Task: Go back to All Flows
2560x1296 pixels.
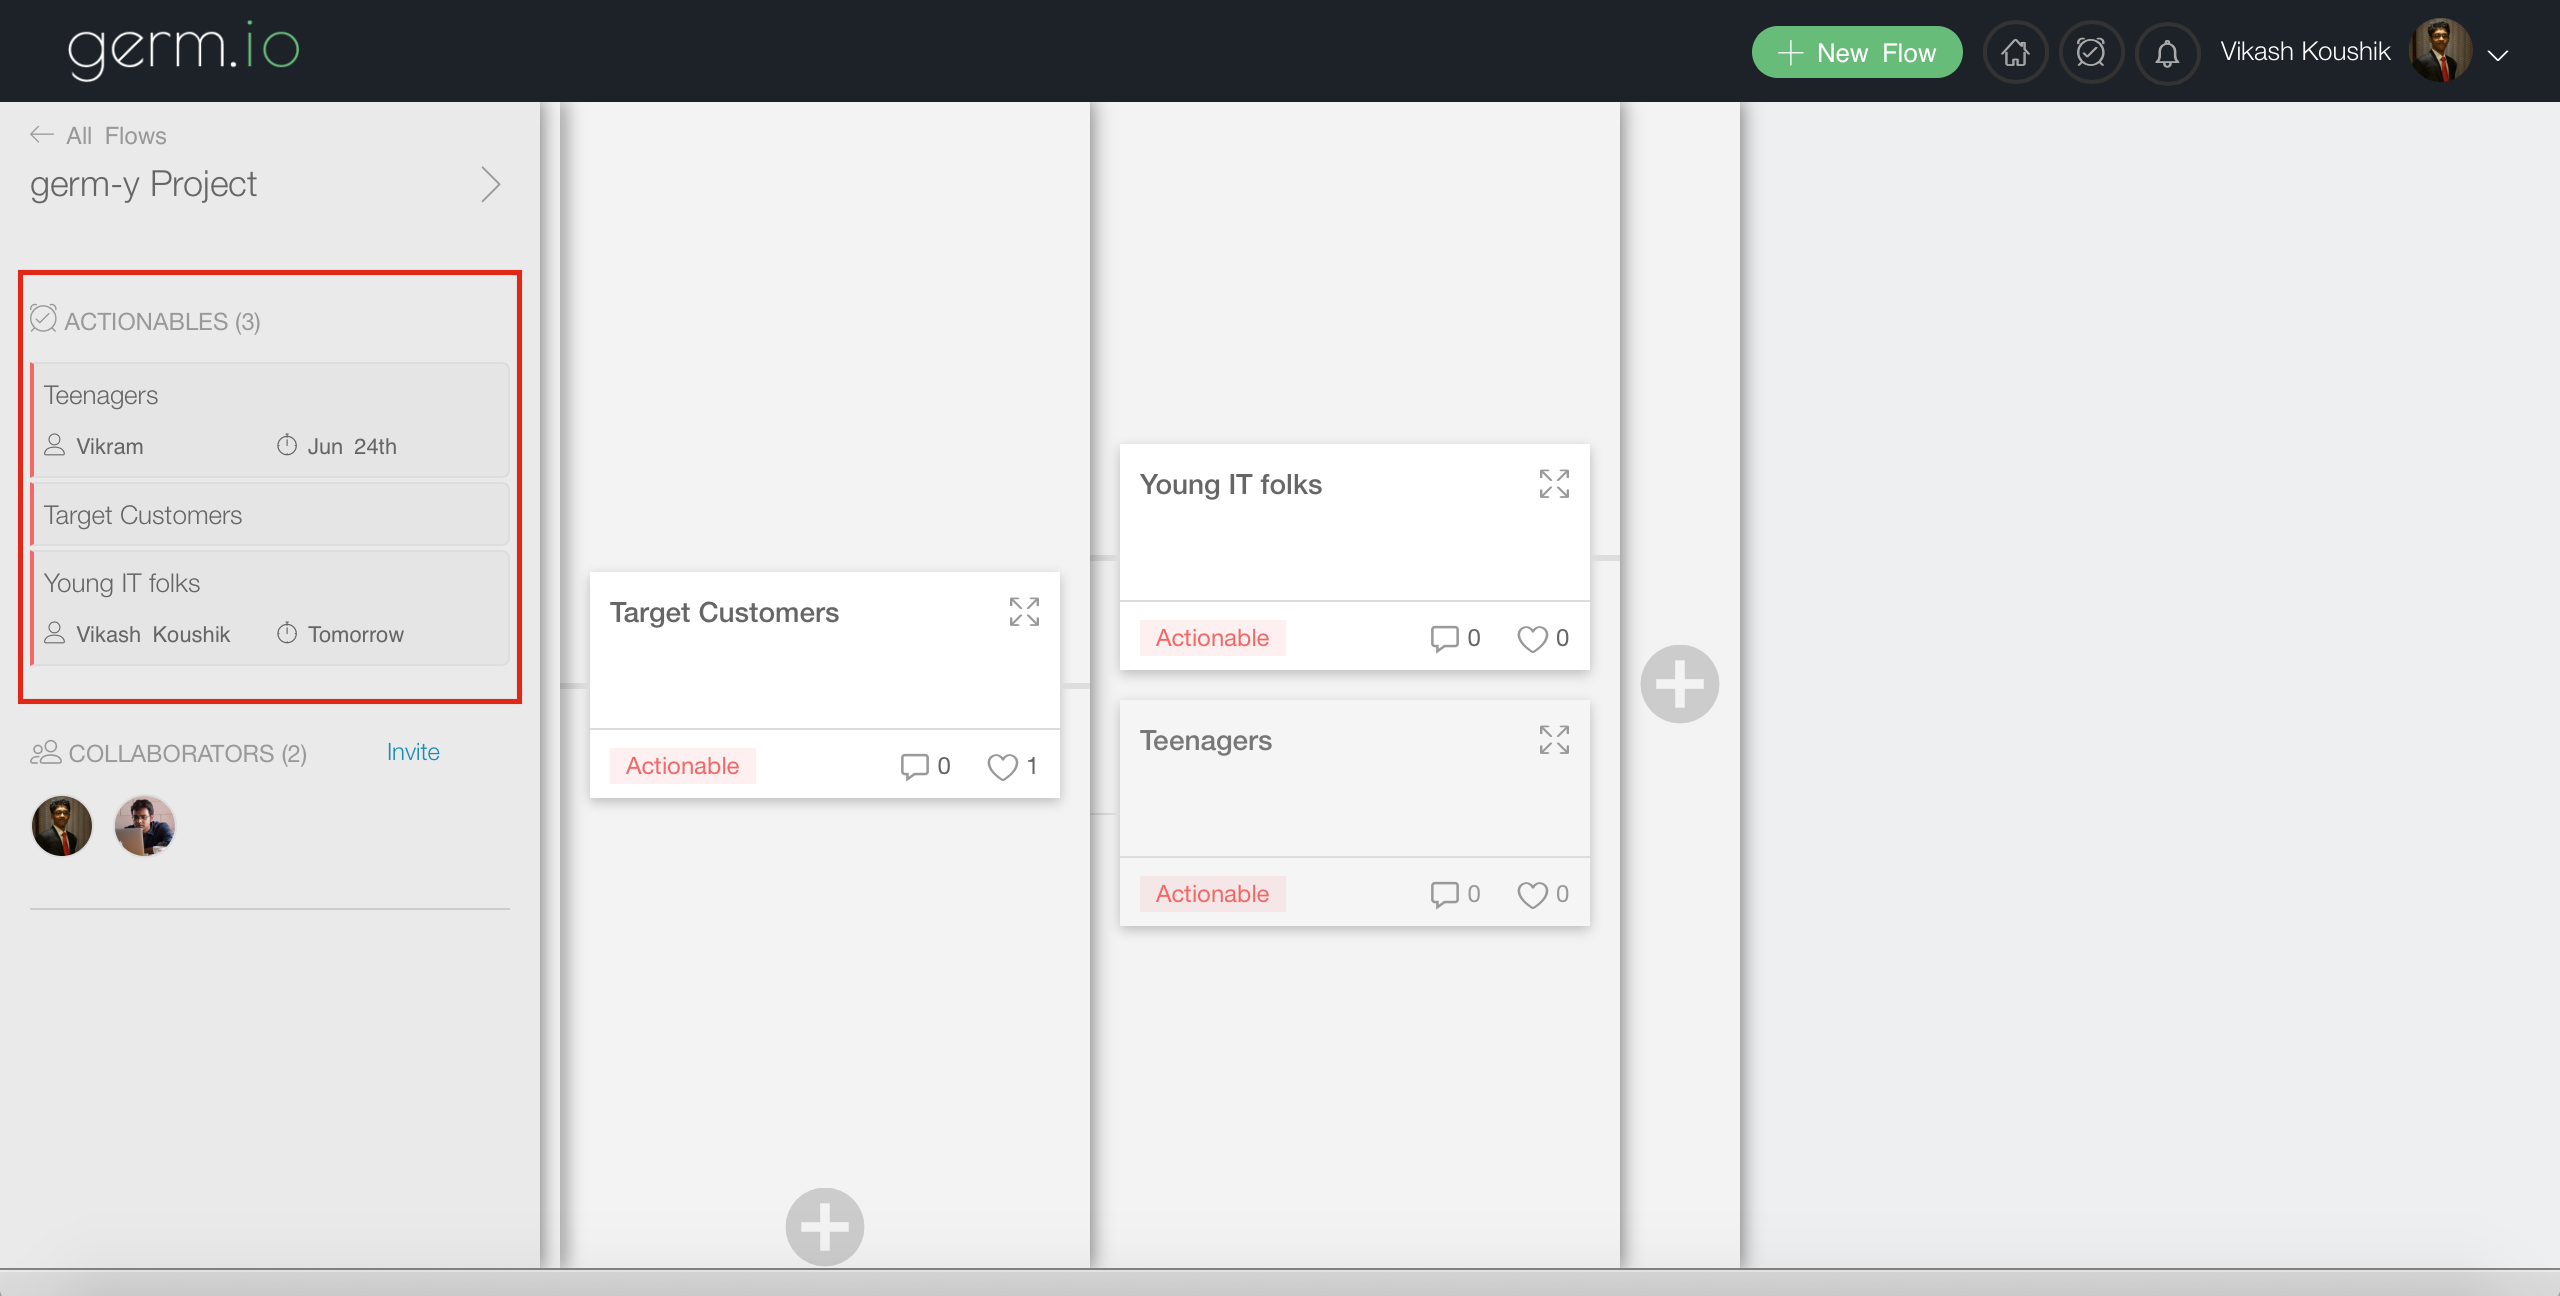Action: click(98, 135)
